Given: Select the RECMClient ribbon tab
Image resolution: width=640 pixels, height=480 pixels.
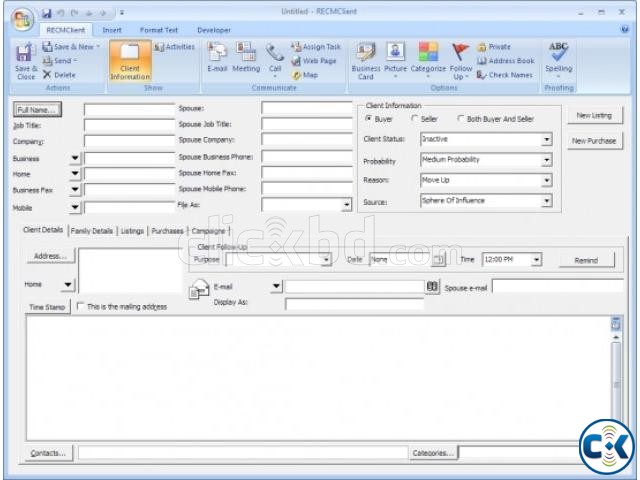Looking at the screenshot, I should coord(66,30).
